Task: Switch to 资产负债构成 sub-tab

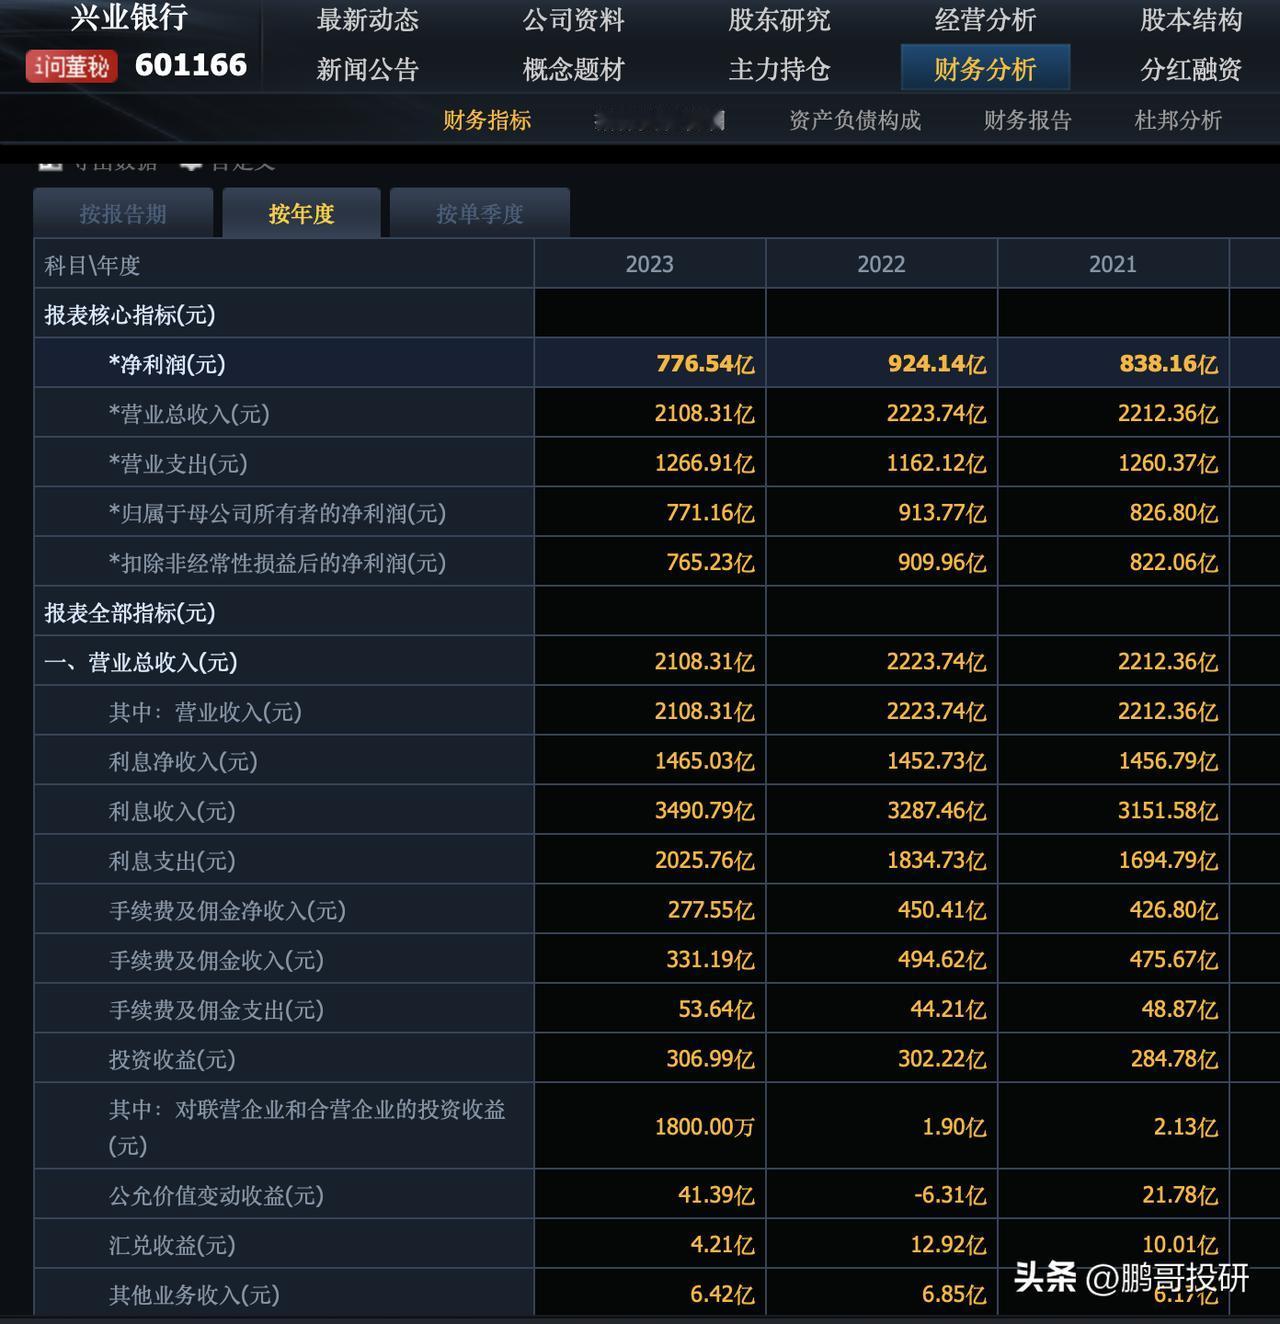Action: pyautogui.click(x=854, y=120)
